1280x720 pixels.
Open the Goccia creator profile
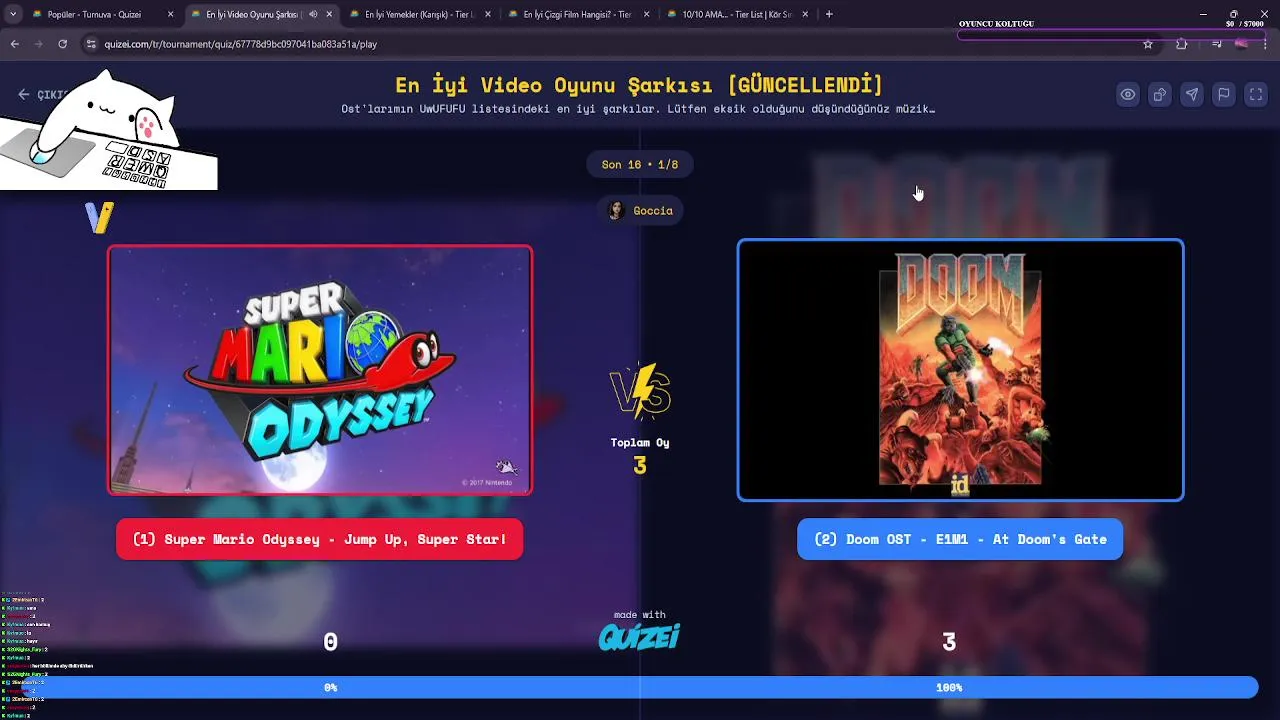point(641,210)
